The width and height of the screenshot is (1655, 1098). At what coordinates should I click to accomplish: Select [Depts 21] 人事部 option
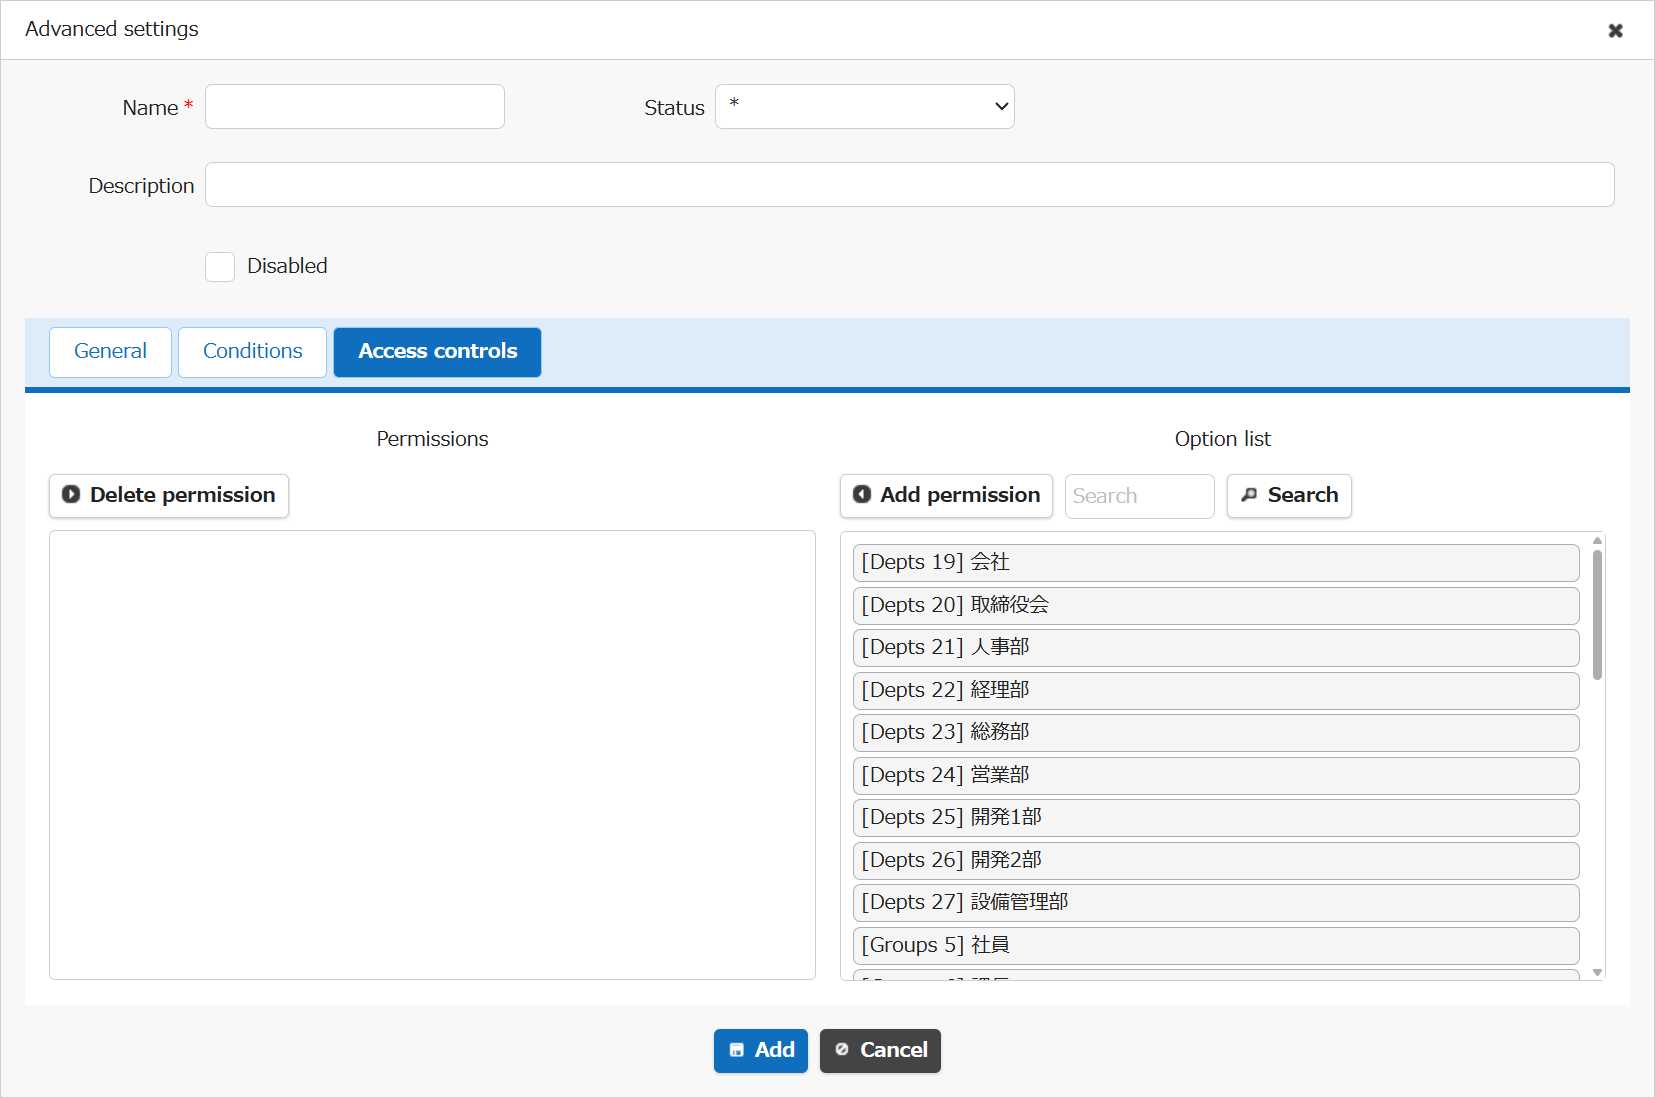coord(1216,648)
